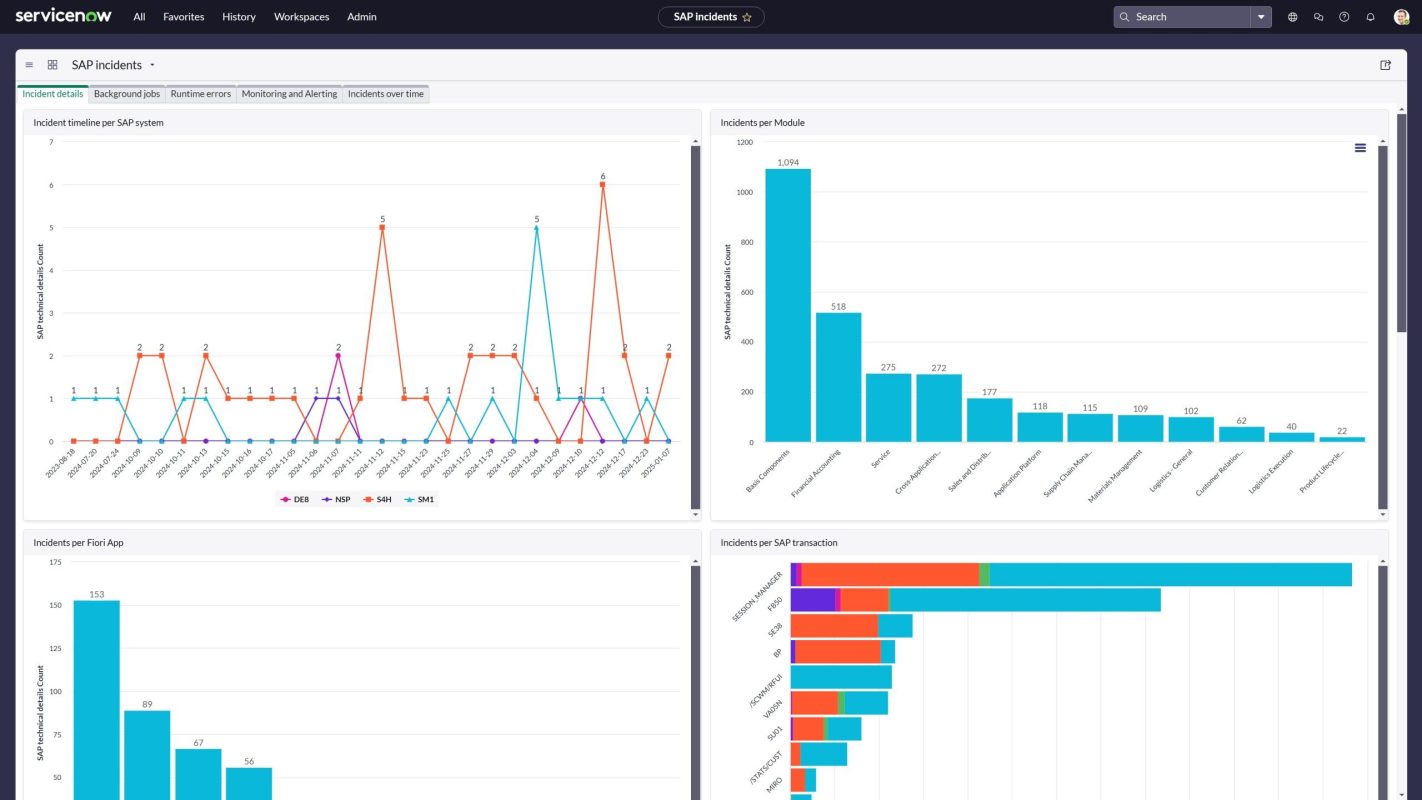Viewport: 1422px width, 800px height.
Task: Switch to the Incidents over time tab
Action: coord(386,94)
